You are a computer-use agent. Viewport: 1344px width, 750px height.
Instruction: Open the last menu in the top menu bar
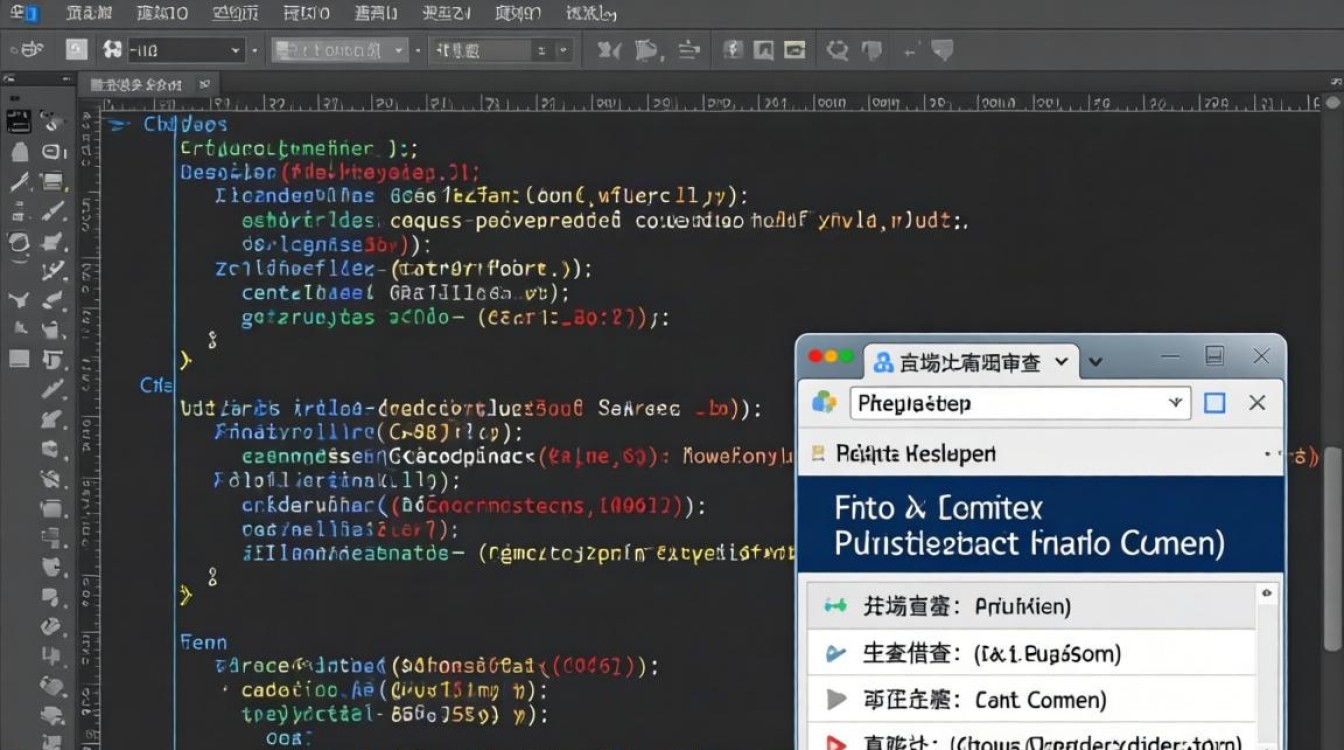tap(591, 13)
